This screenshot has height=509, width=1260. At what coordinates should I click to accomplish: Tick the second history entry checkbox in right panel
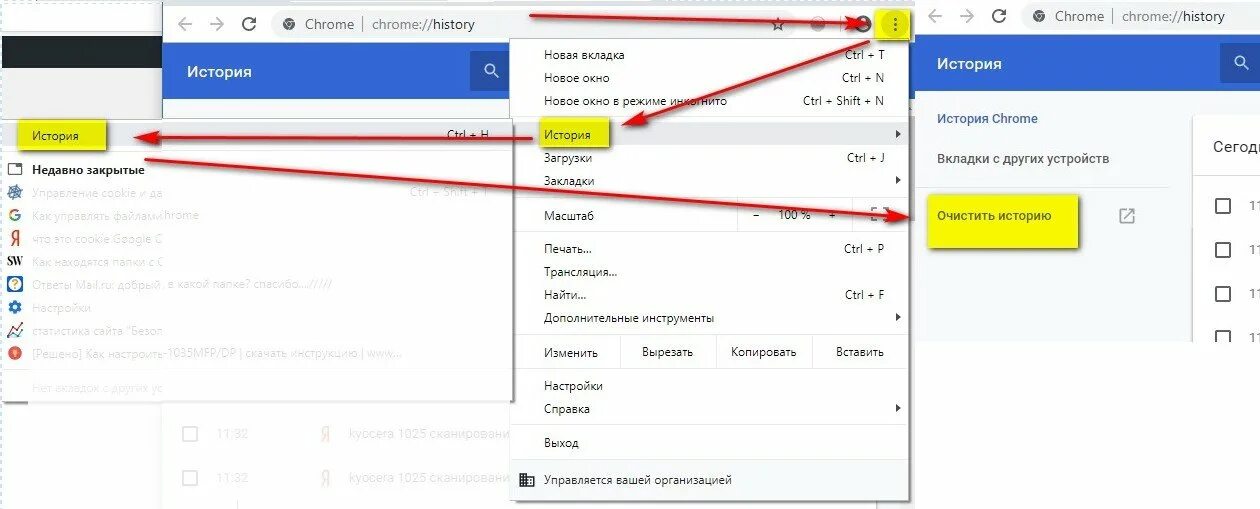(x=1222, y=250)
